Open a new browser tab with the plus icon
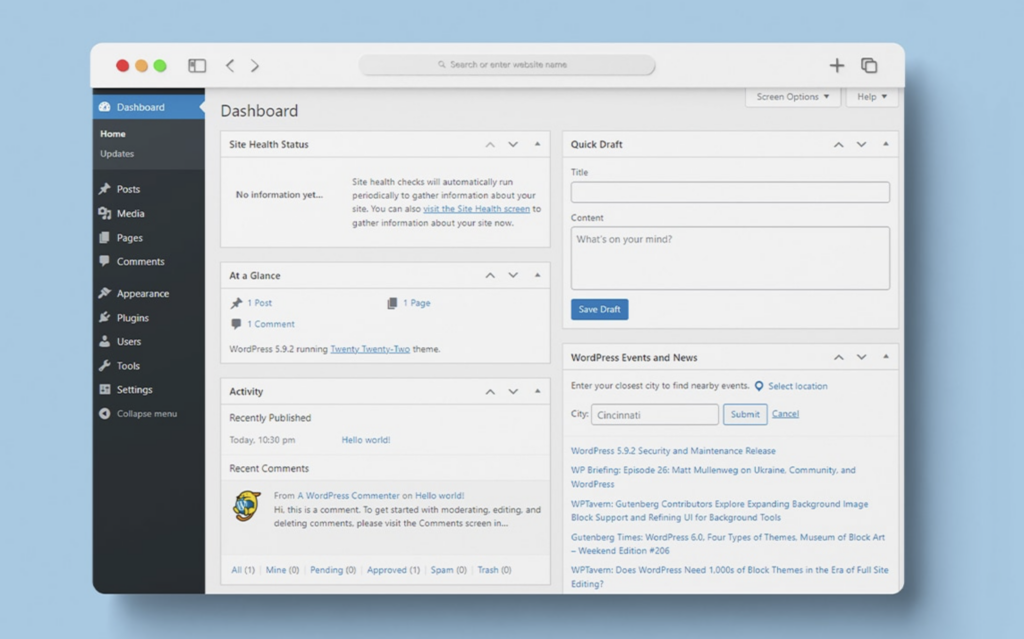 coord(837,64)
